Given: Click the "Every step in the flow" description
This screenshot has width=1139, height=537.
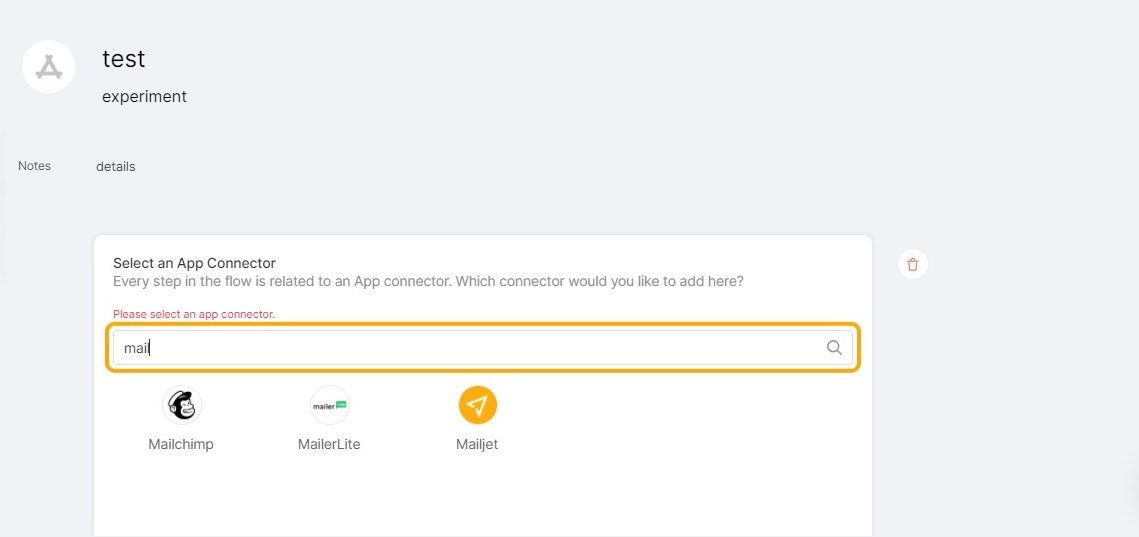Looking at the screenshot, I should tap(429, 280).
